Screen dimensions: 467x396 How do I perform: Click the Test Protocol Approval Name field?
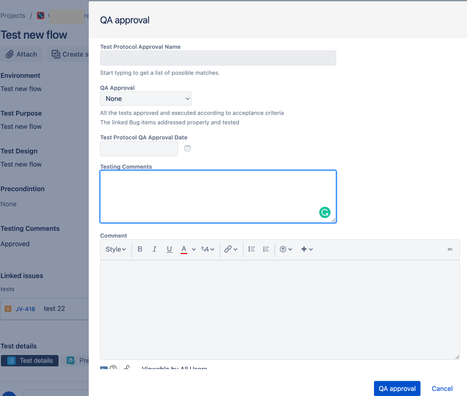coord(218,58)
